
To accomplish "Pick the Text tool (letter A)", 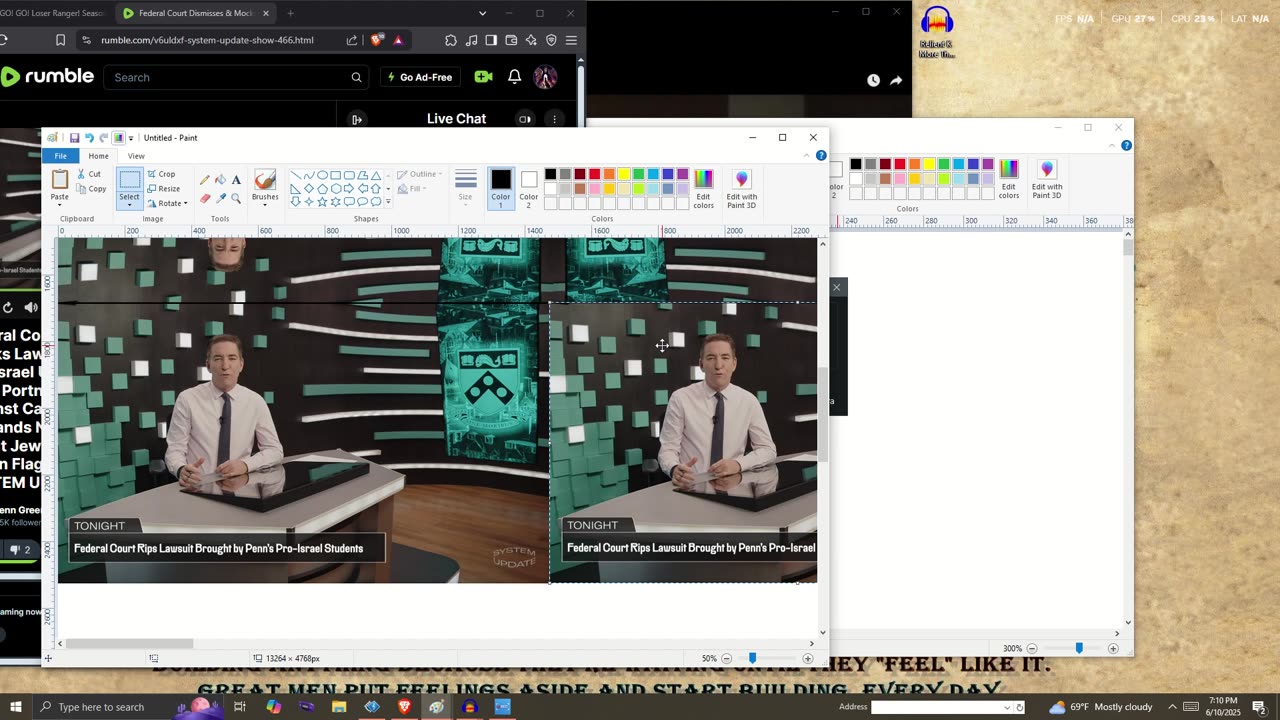I will coord(236,180).
